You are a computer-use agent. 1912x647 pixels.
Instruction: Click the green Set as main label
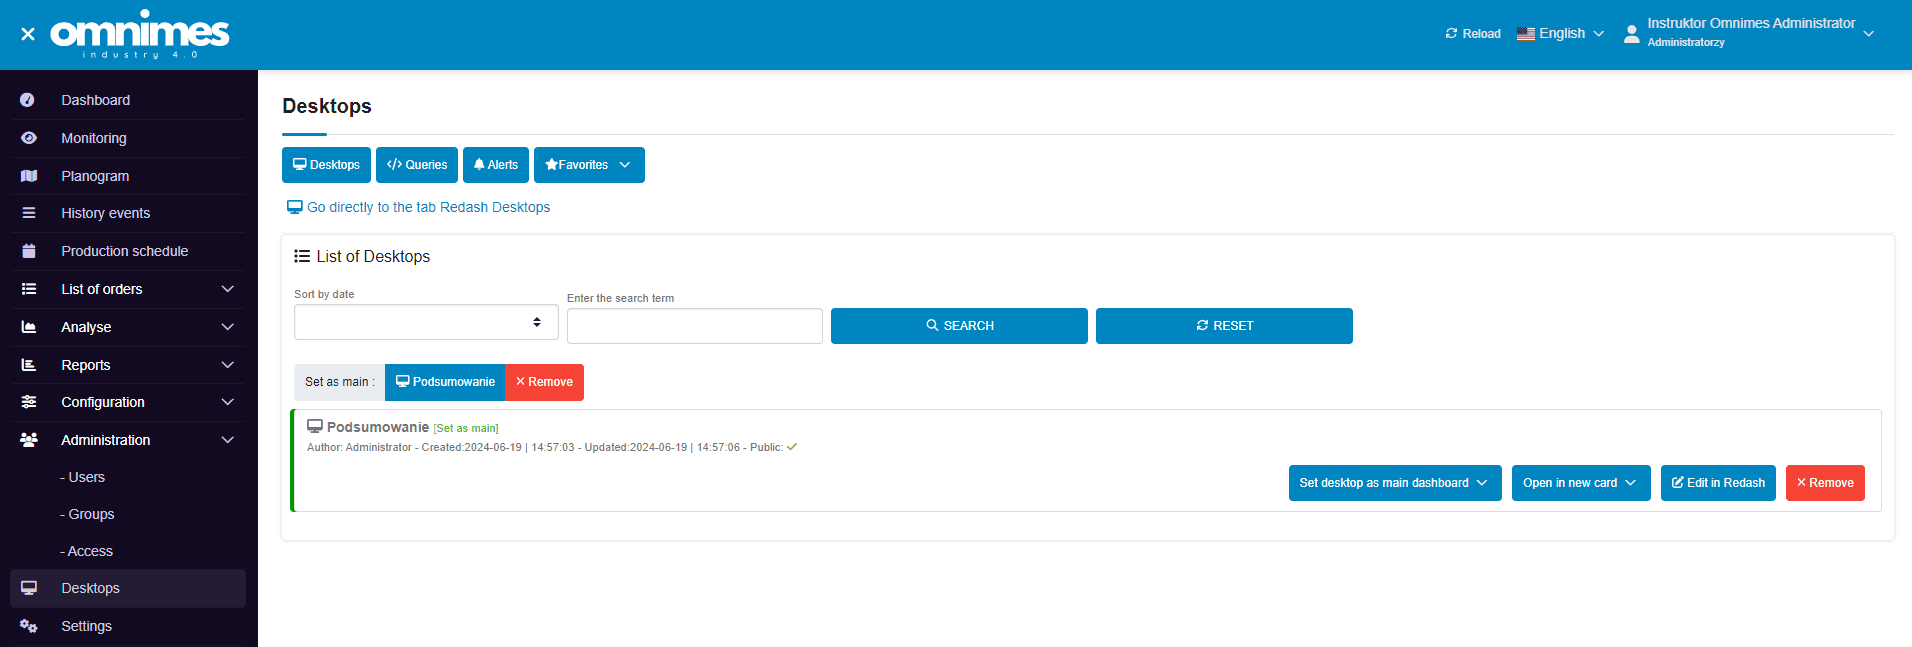pyautogui.click(x=466, y=428)
